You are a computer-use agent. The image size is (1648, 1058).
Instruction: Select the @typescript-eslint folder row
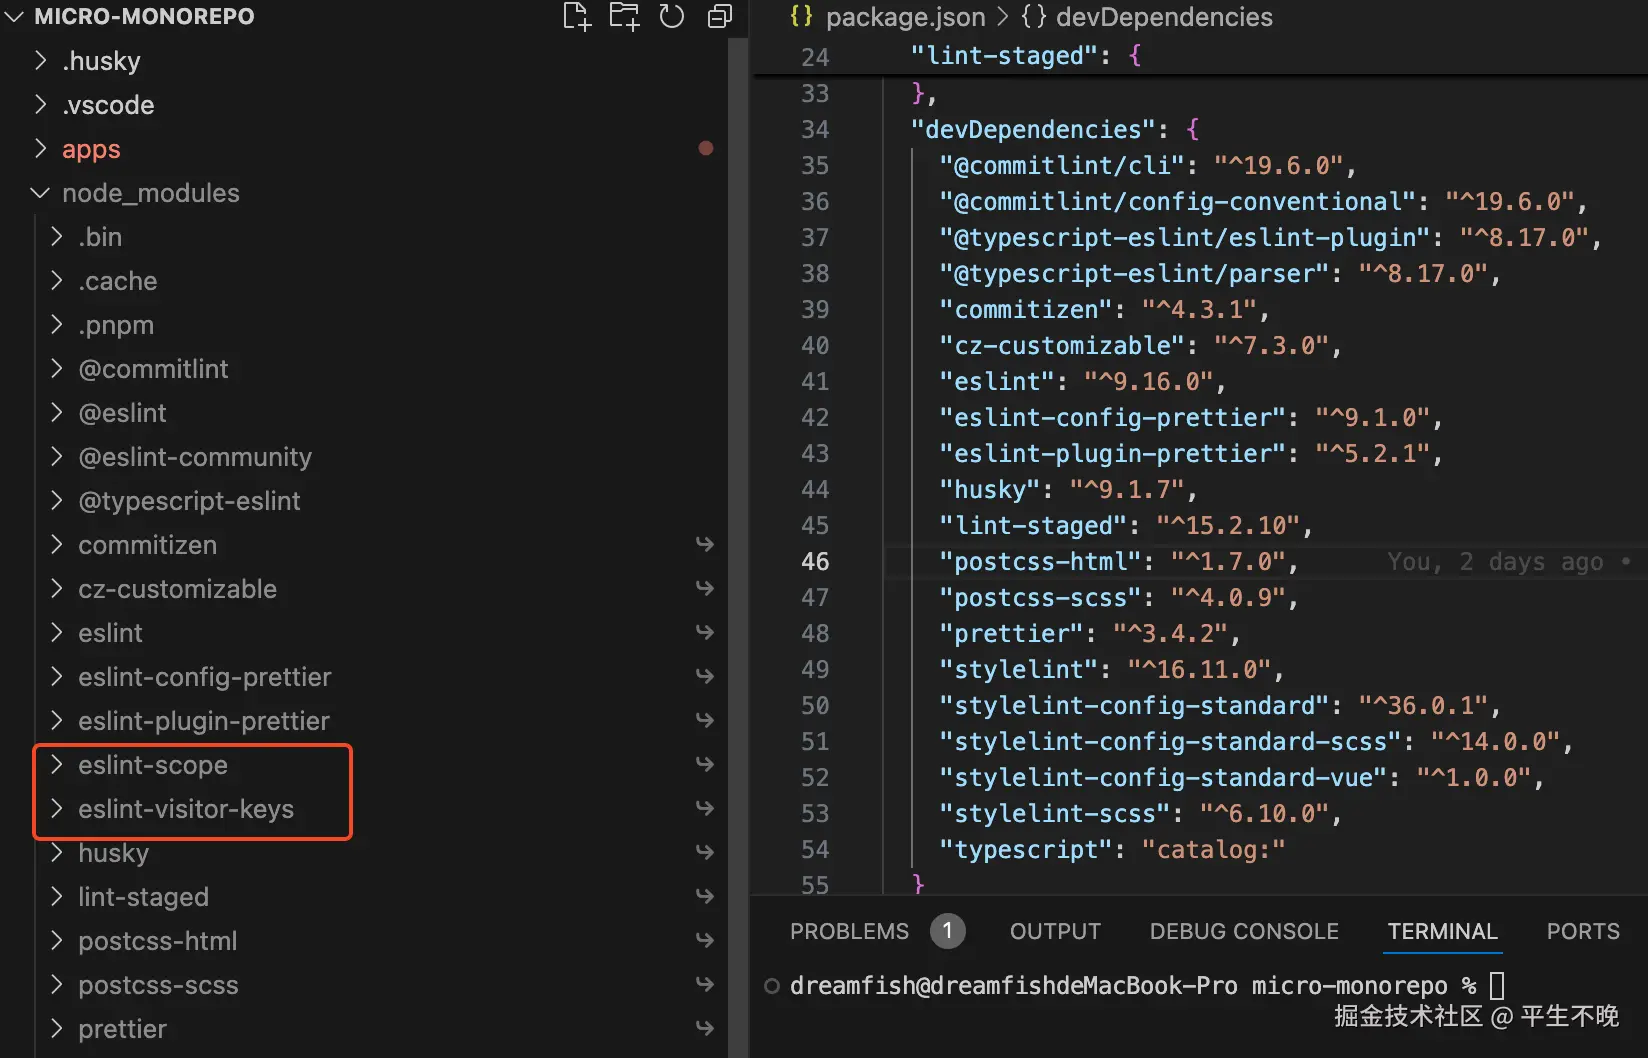click(x=365, y=500)
